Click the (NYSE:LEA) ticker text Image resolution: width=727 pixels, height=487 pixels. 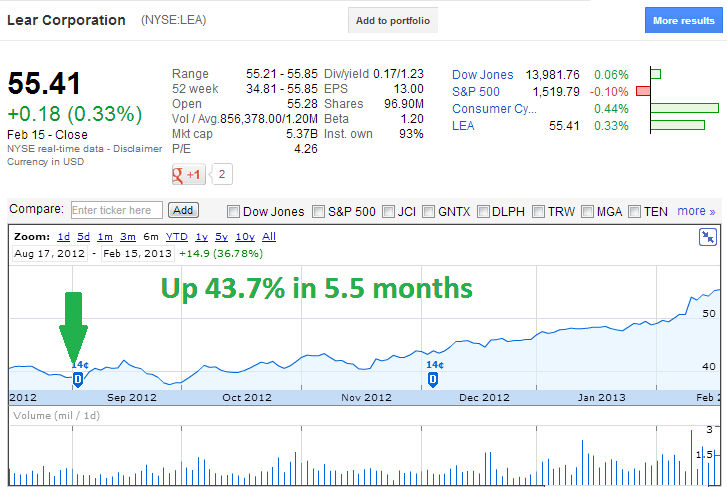[173, 20]
